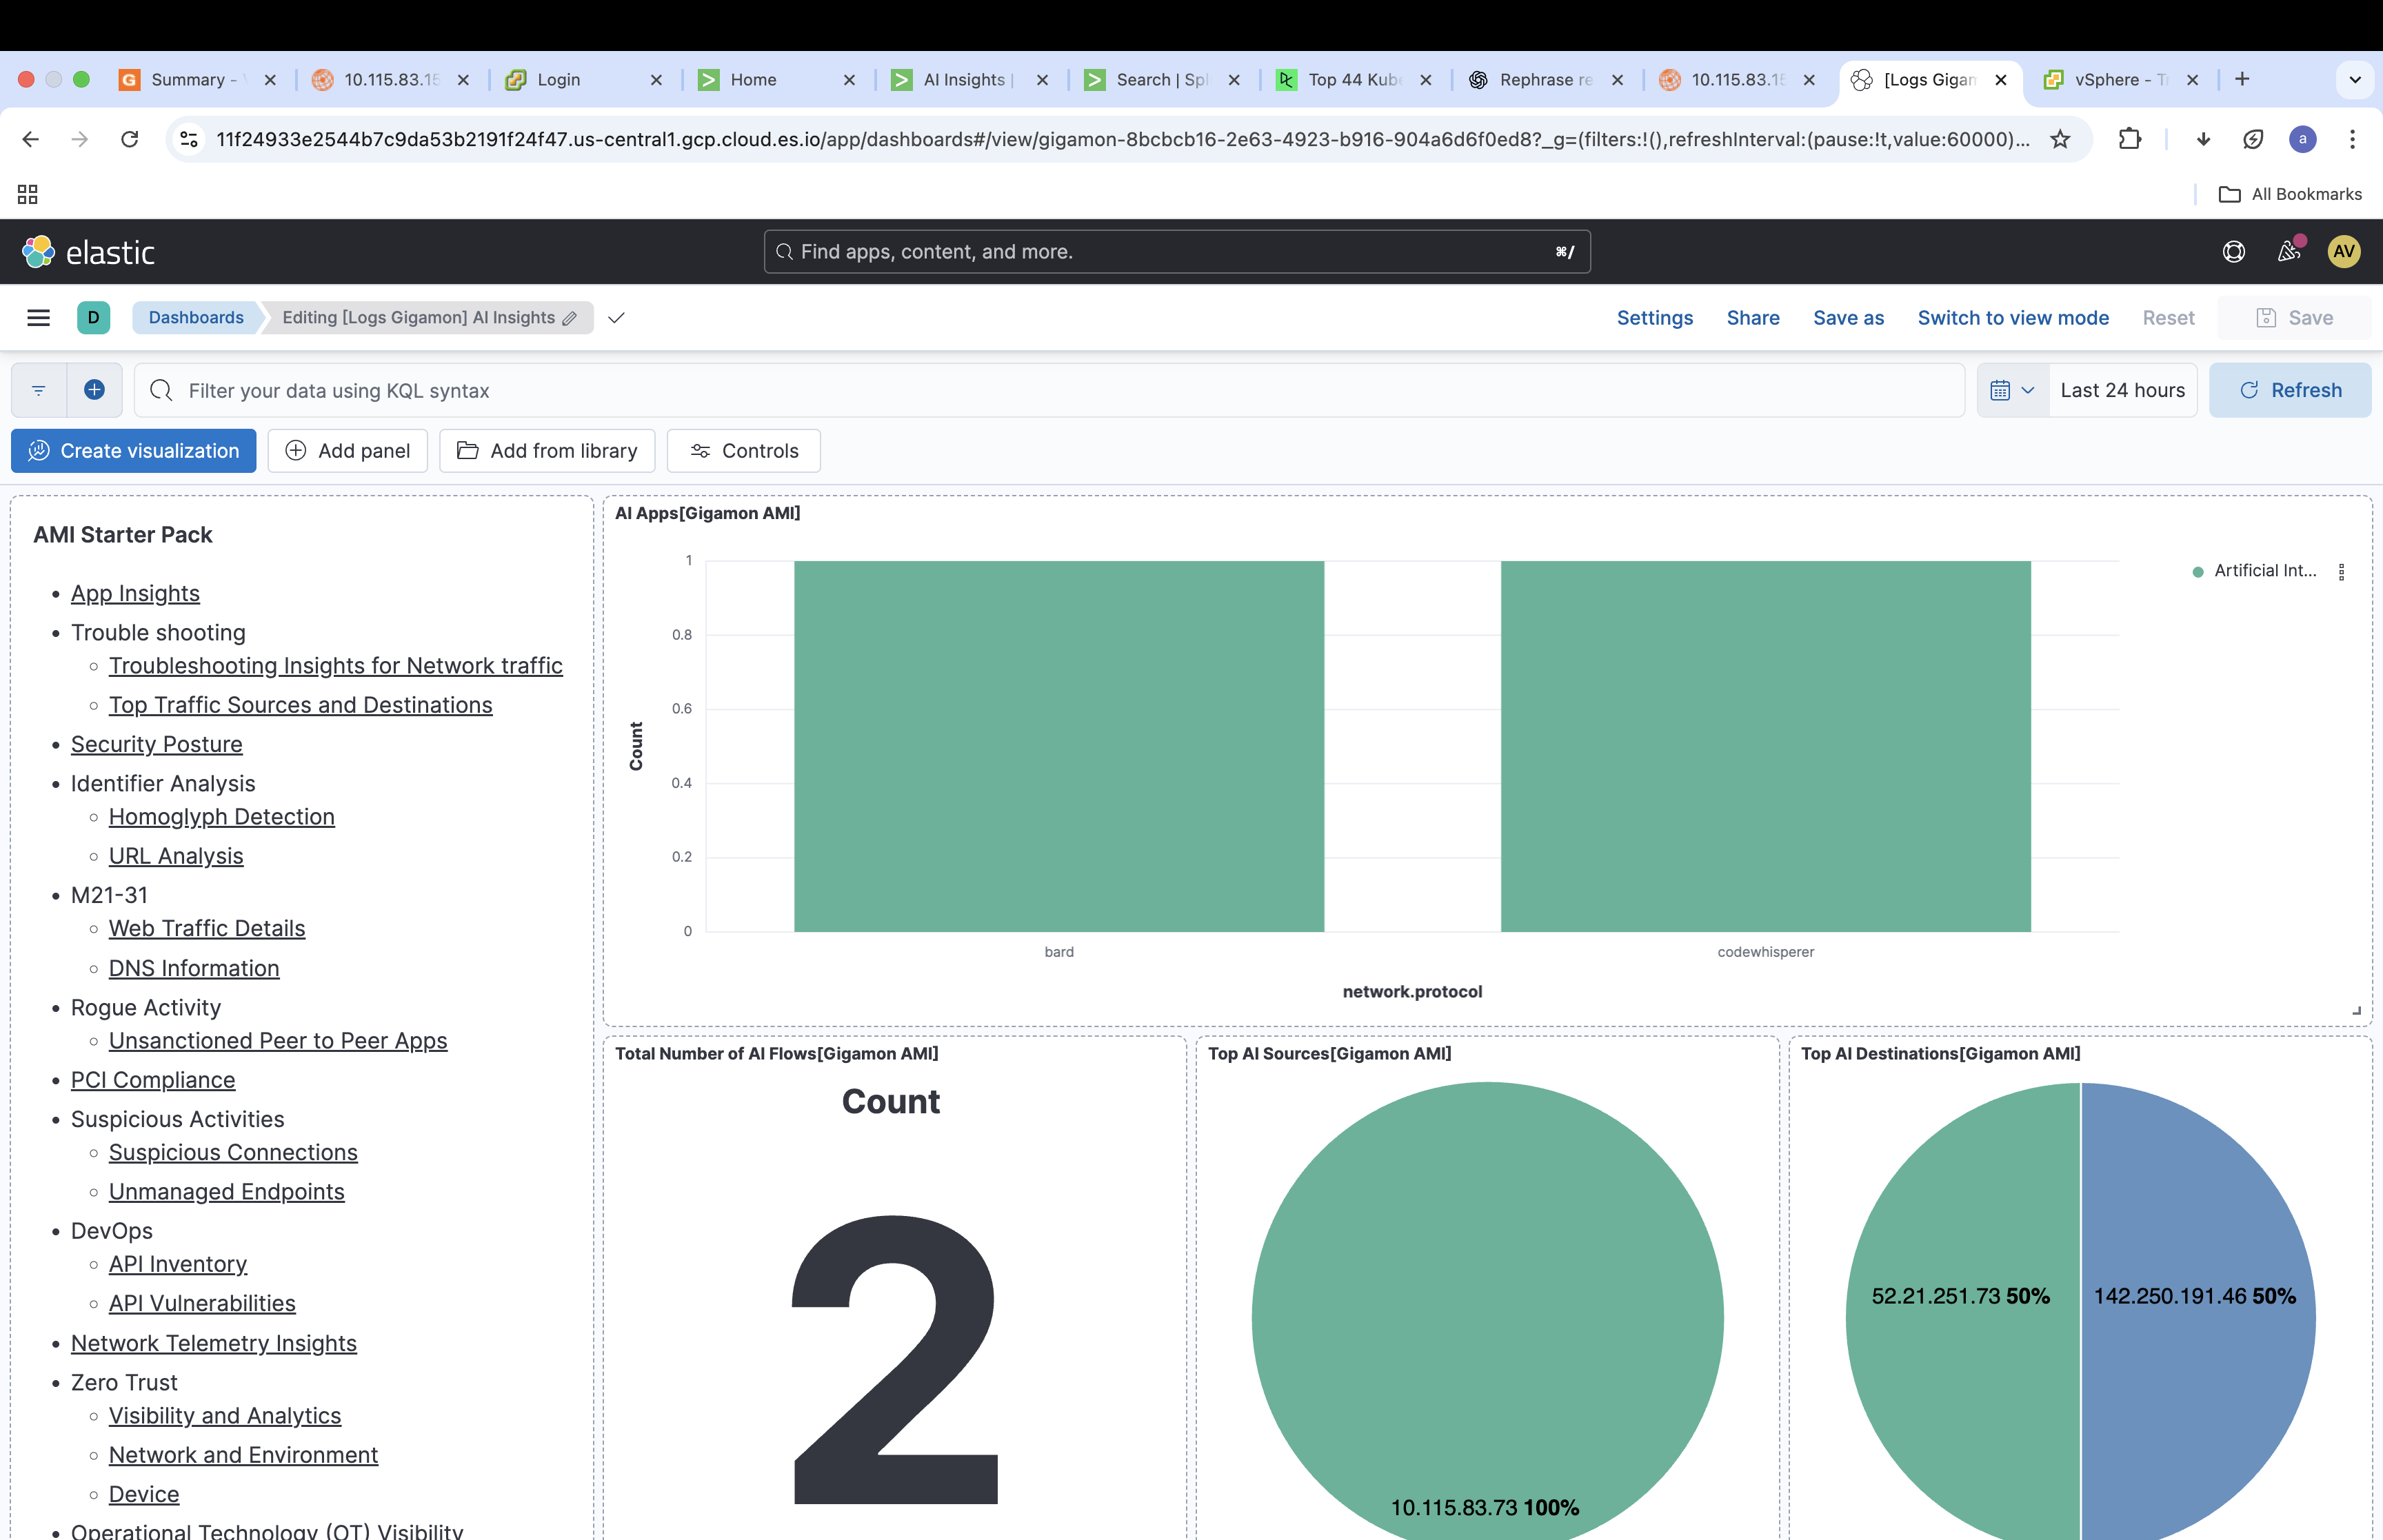Click Add from library
The width and height of the screenshot is (2383, 1540).
(x=547, y=451)
